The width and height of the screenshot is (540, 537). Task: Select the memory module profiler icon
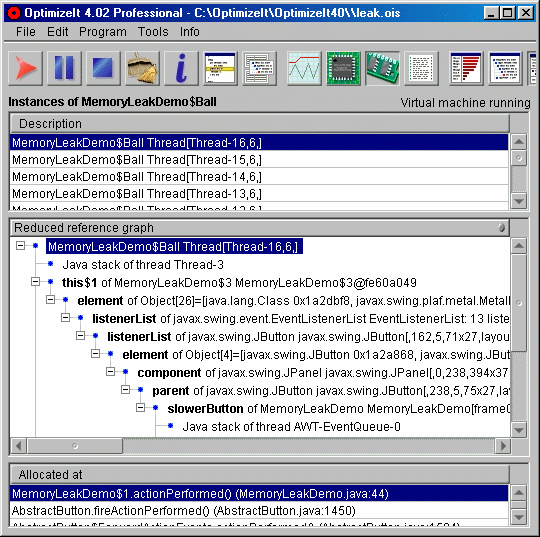382,68
